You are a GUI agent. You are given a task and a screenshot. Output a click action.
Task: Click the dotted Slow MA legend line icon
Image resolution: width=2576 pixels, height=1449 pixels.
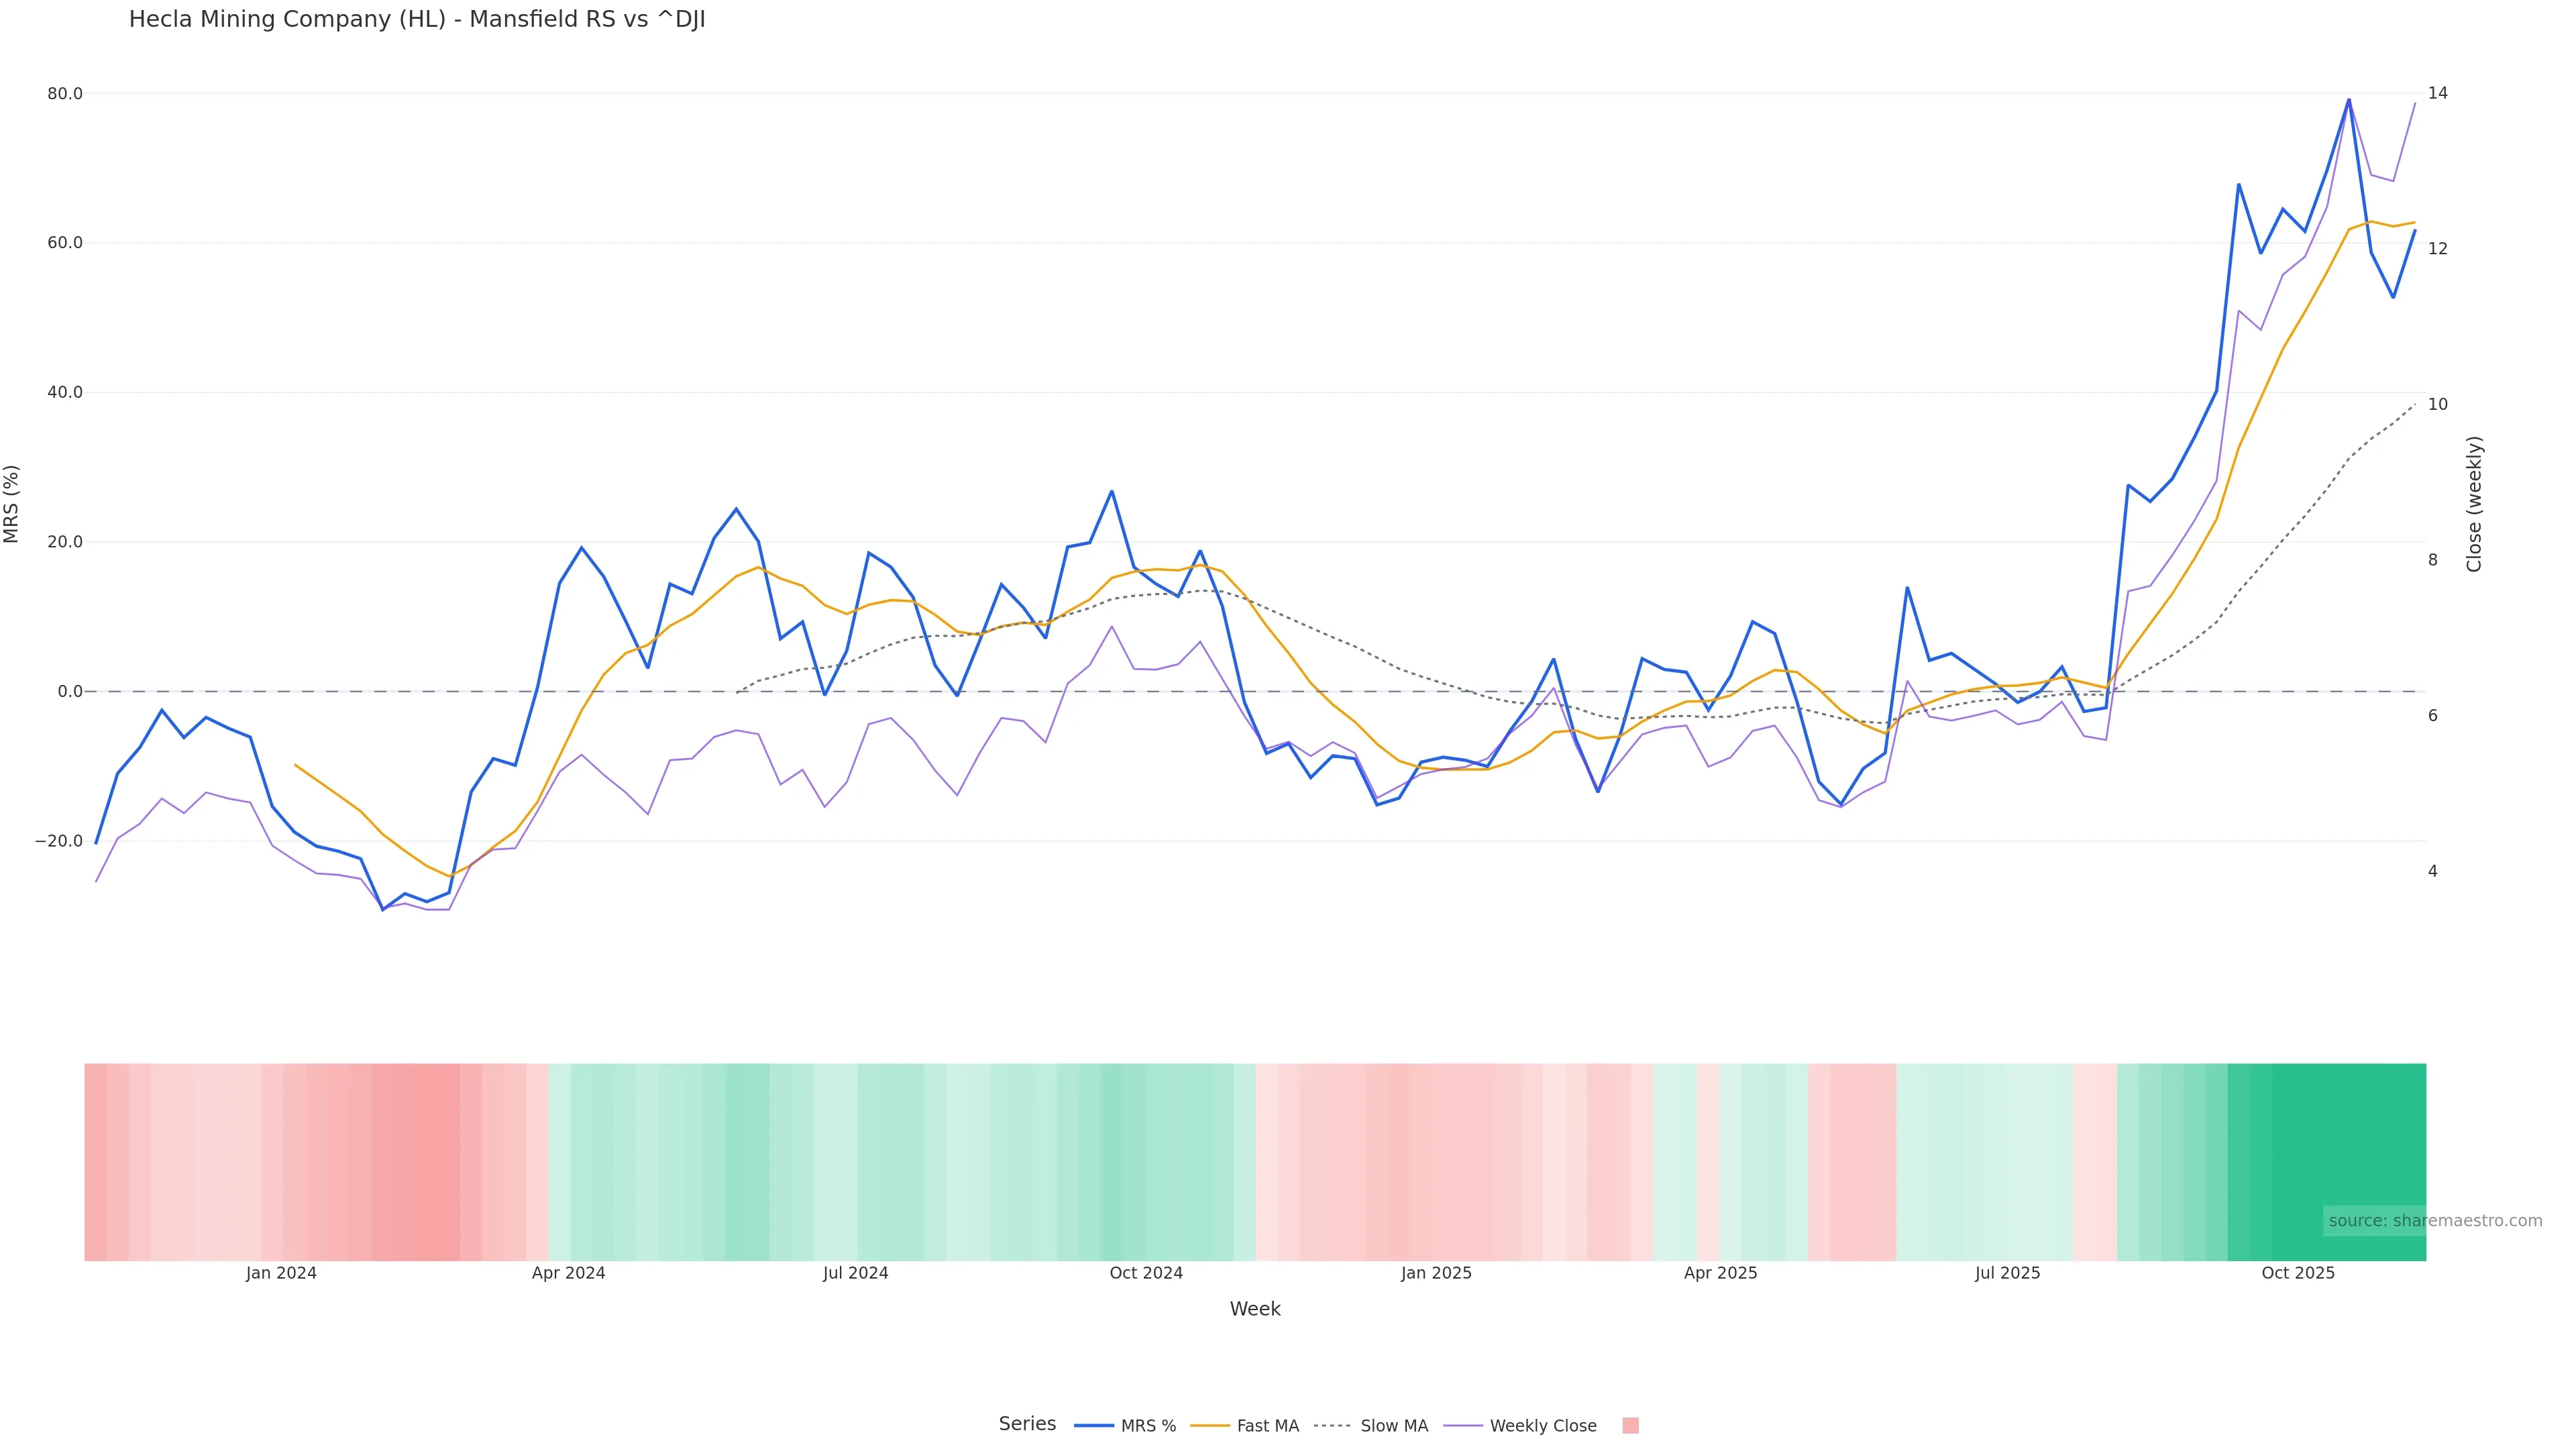[1332, 1426]
